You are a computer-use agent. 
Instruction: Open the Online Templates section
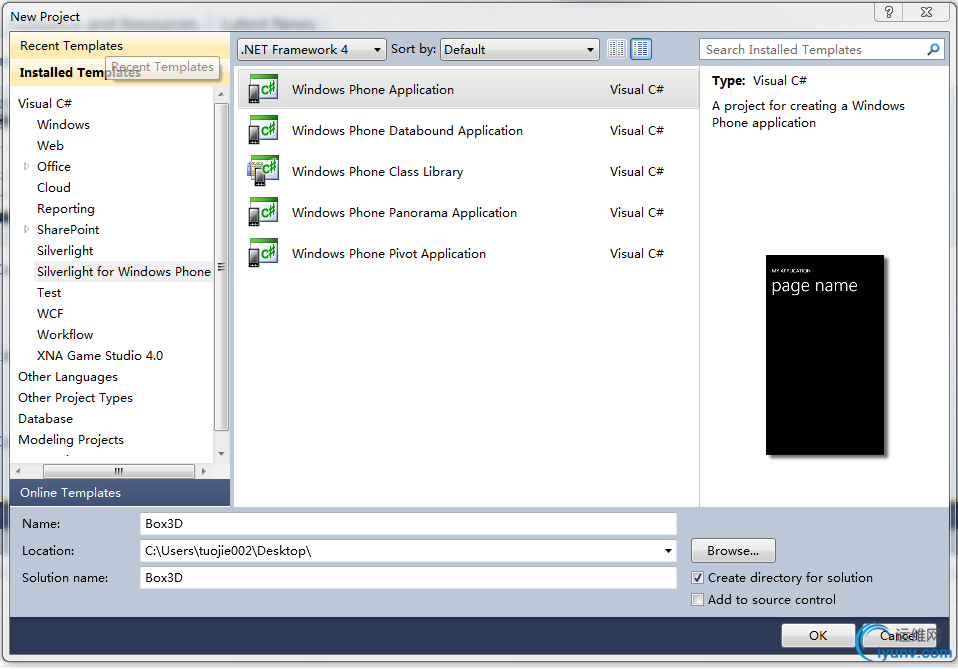[120, 492]
